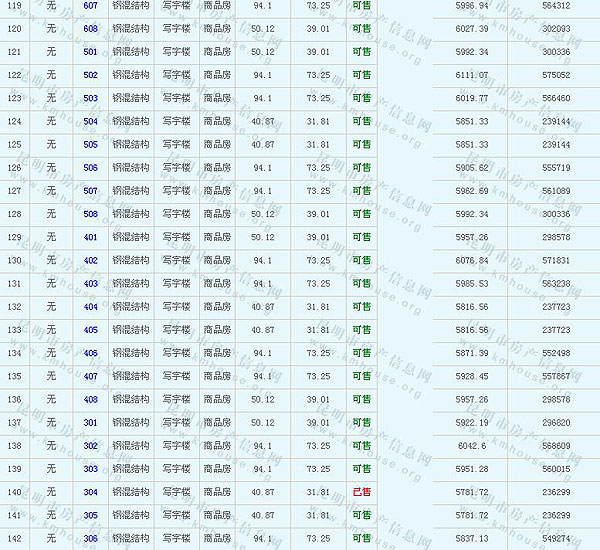600x550 pixels.
Task: Click room 405 link
Action: pyautogui.click(x=90, y=330)
